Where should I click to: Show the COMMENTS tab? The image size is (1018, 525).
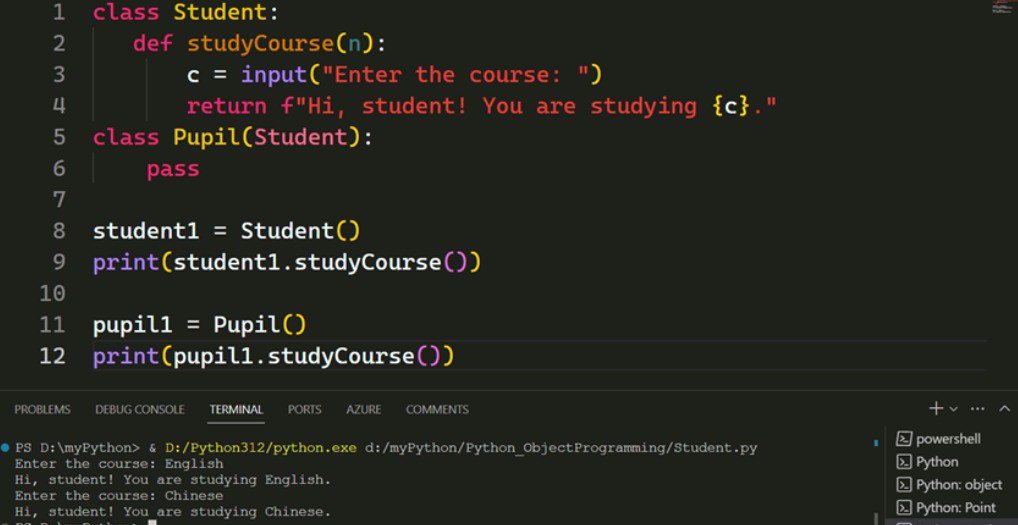click(437, 410)
